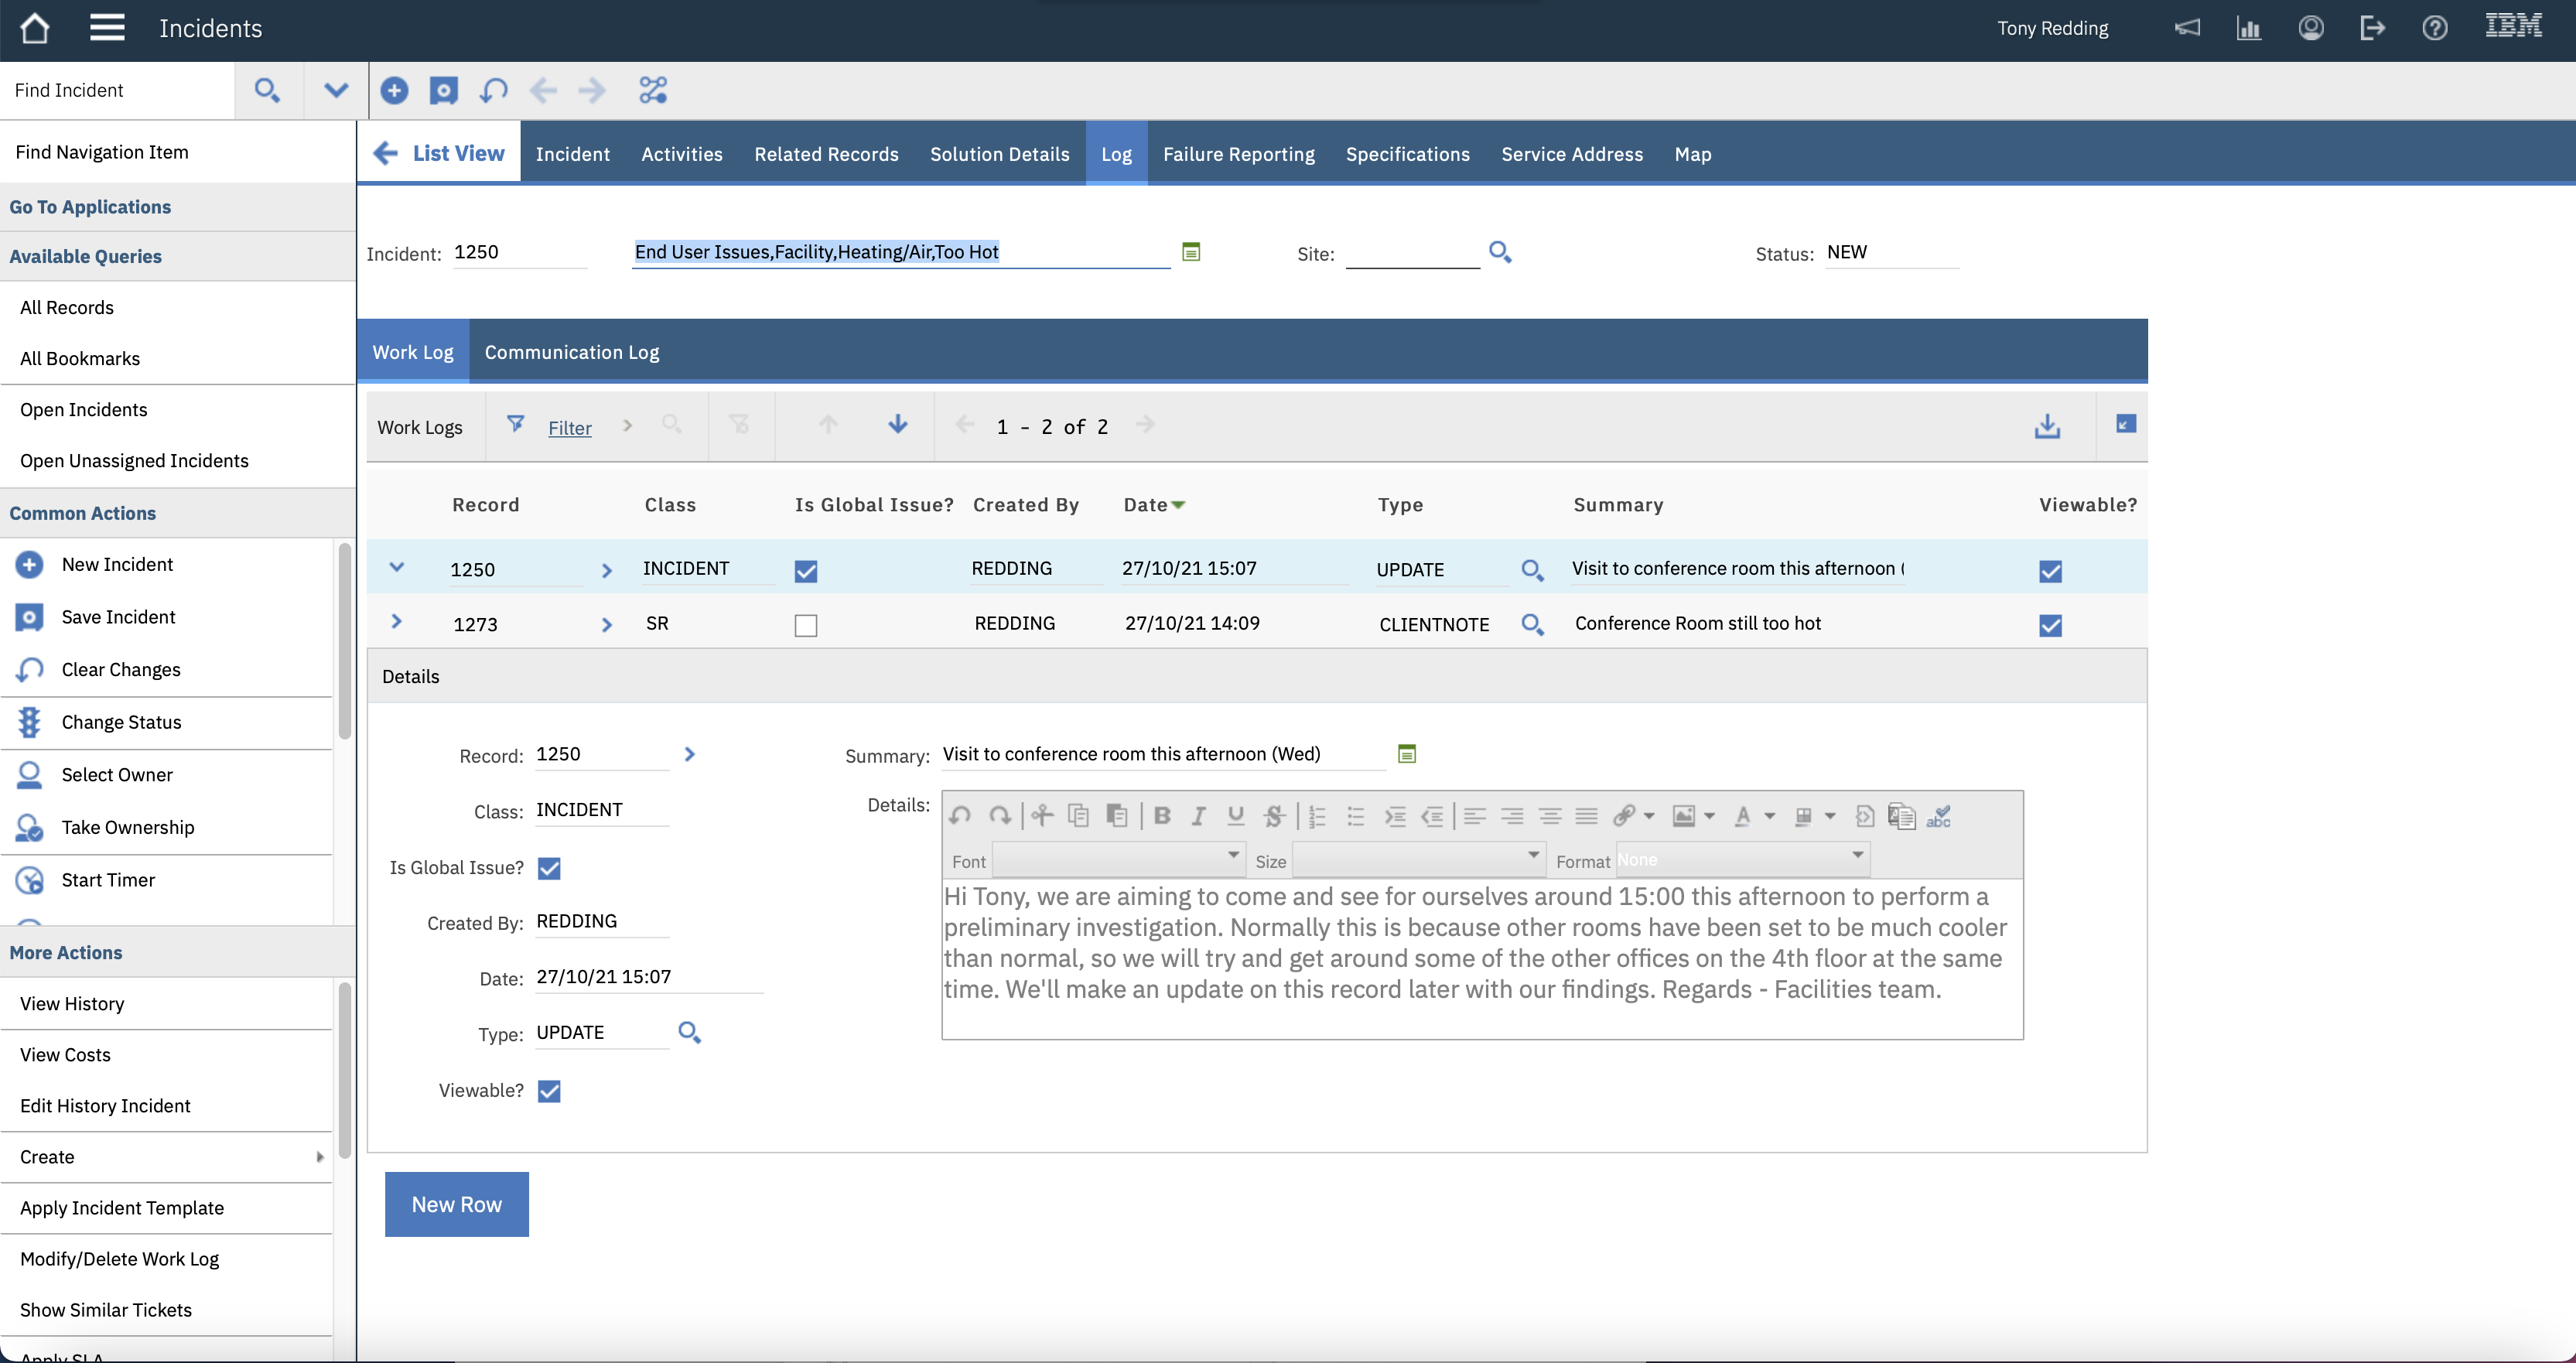Open the magnifier next to the Site field
This screenshot has height=1363, width=2576.
pyautogui.click(x=1499, y=252)
